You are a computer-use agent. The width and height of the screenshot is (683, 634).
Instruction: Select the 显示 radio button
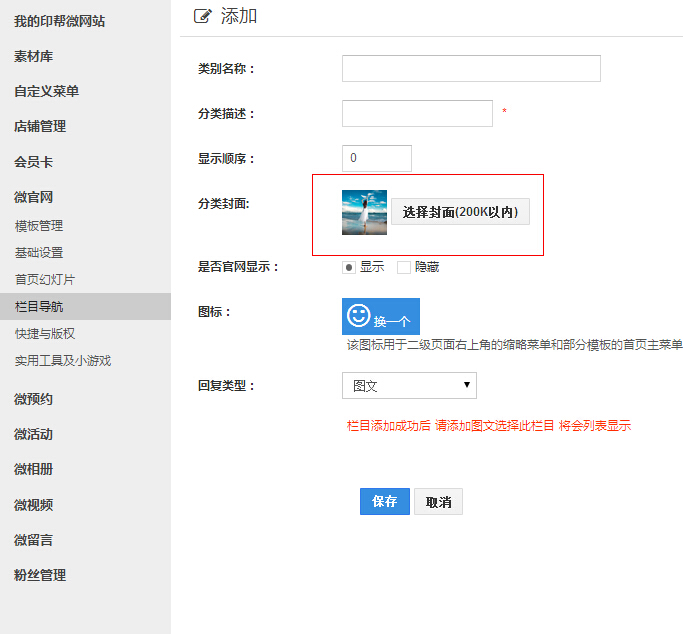tap(349, 267)
